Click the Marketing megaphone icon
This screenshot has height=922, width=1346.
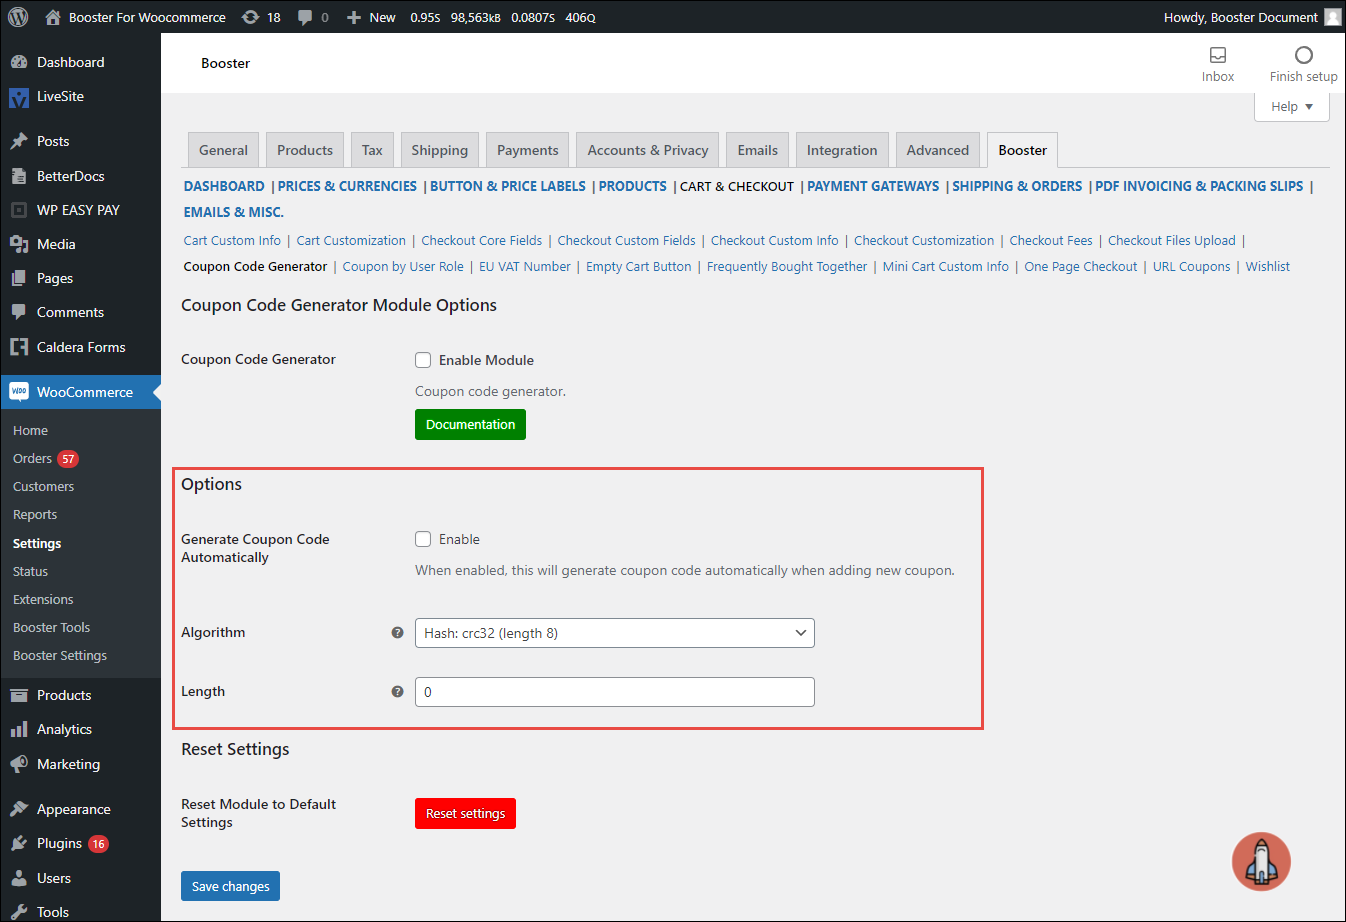(x=19, y=764)
